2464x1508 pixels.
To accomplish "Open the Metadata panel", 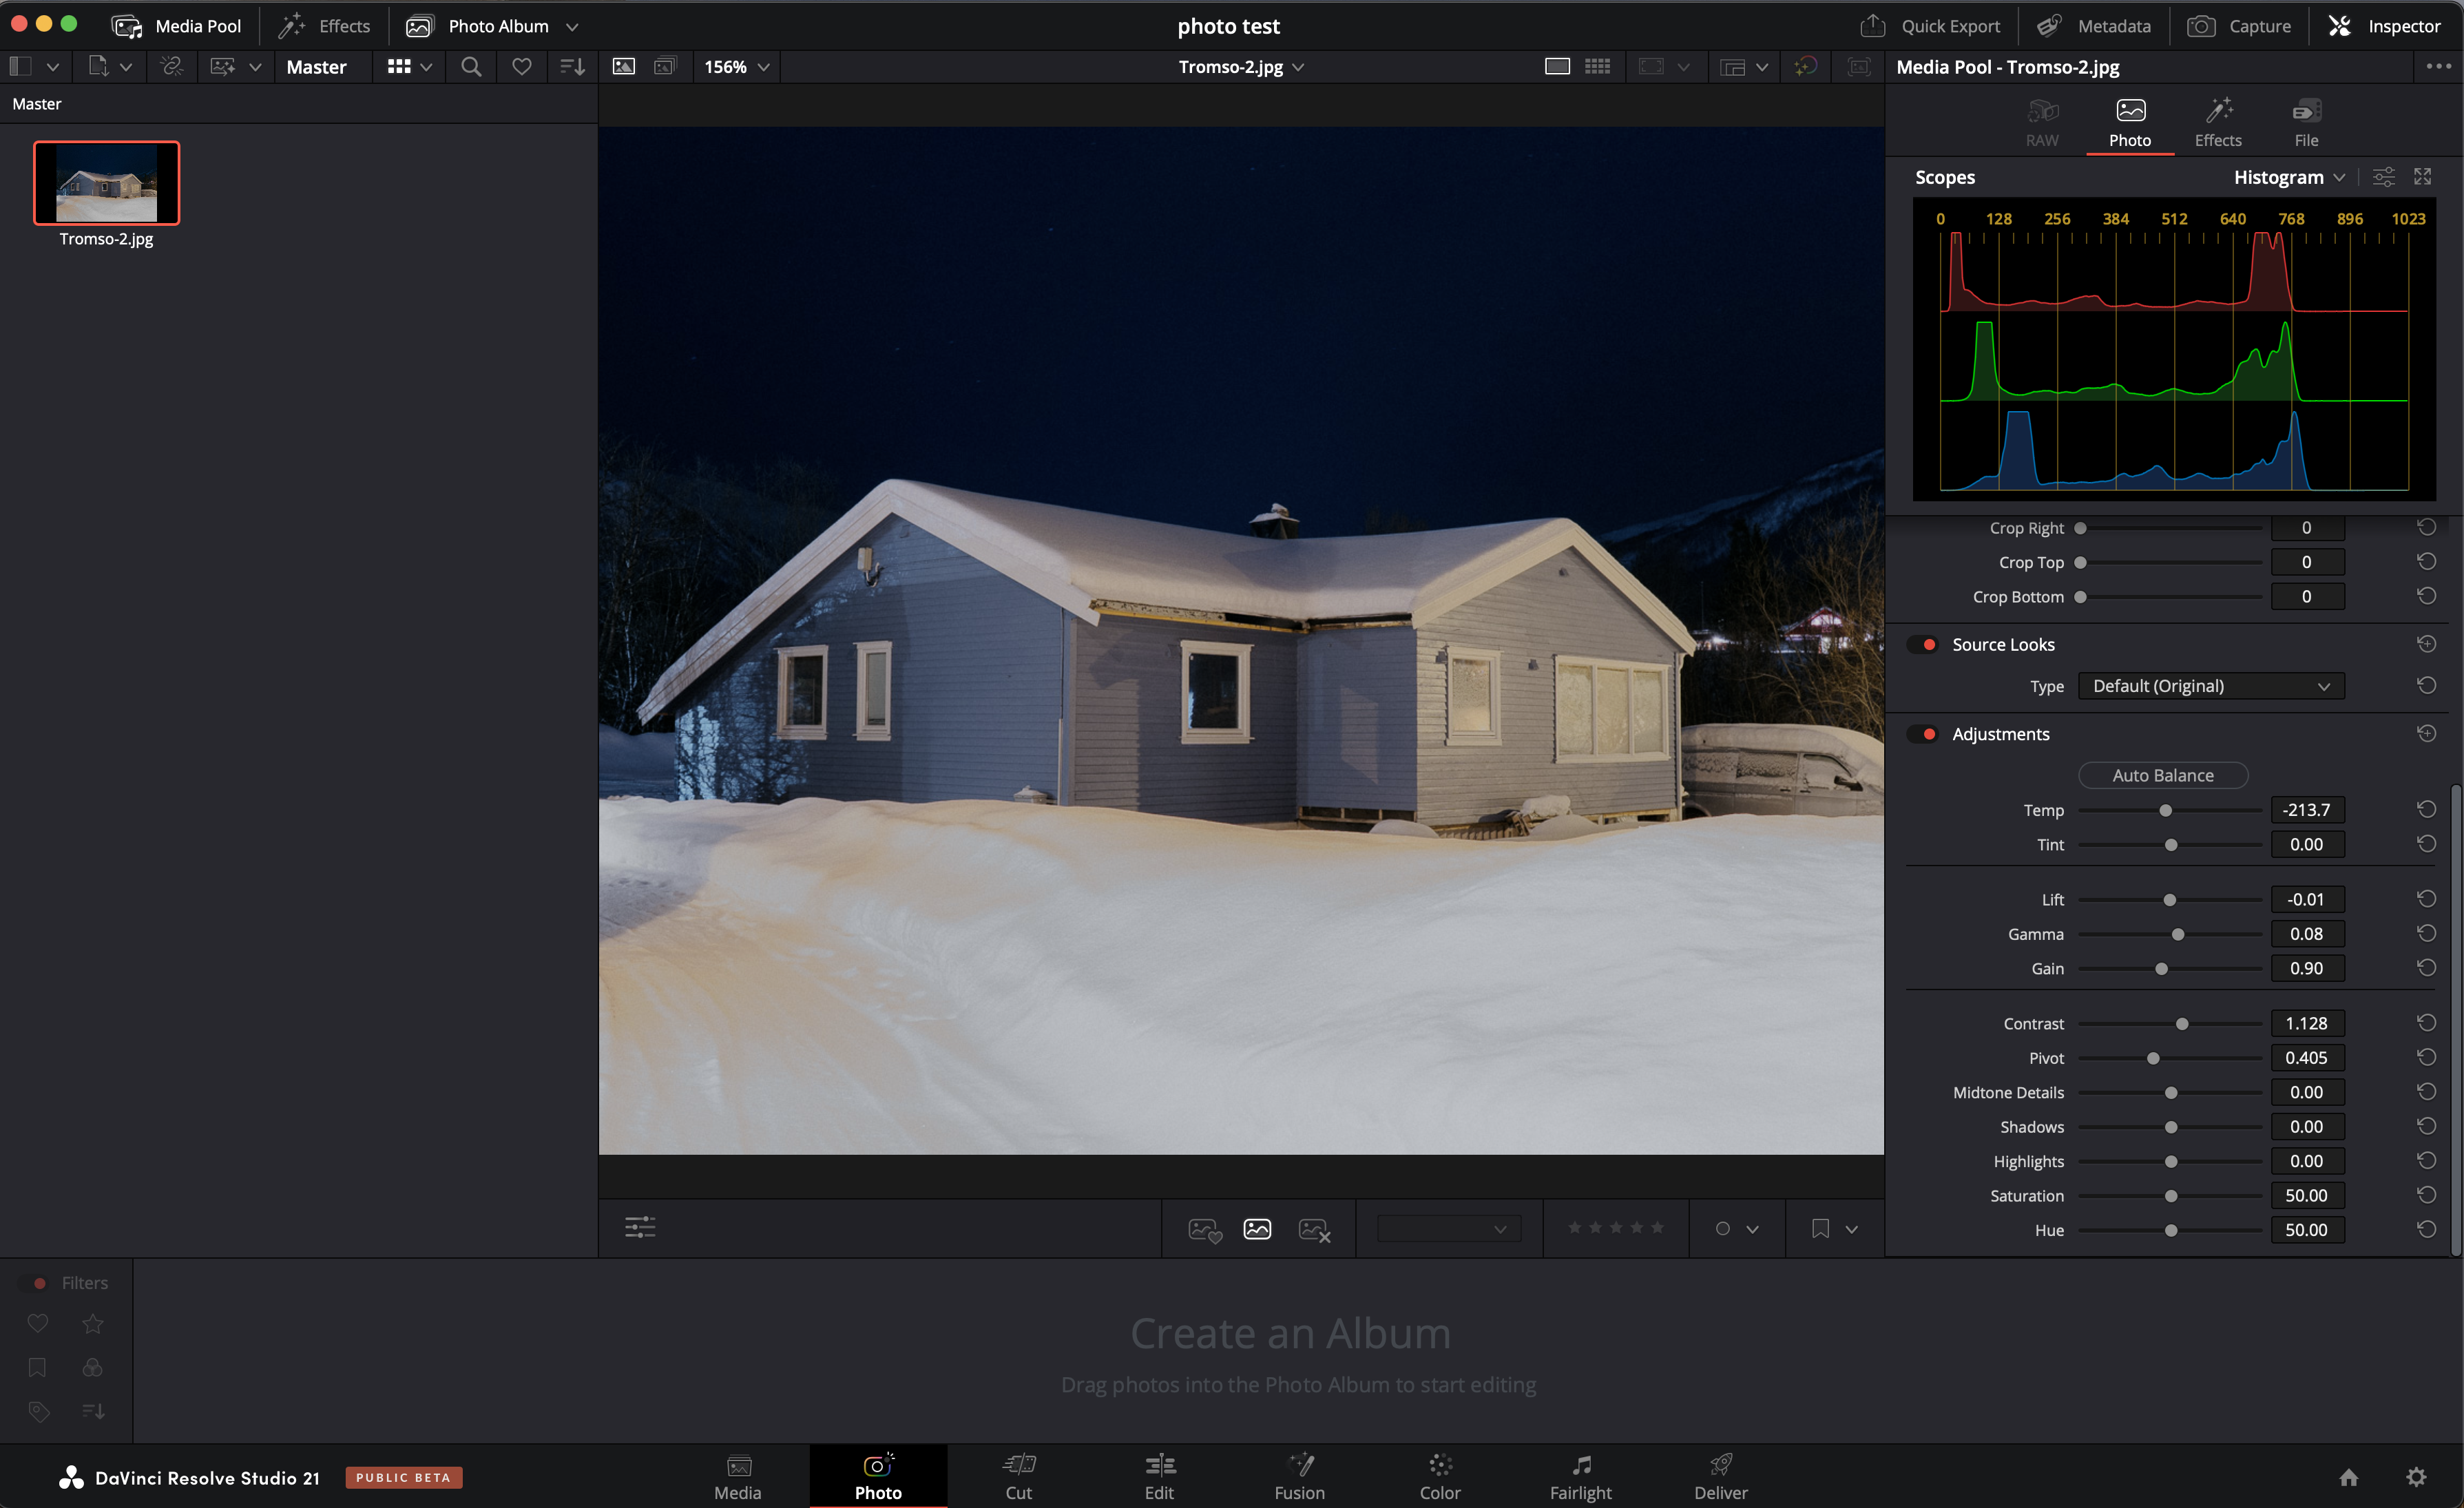I will click(x=2094, y=26).
